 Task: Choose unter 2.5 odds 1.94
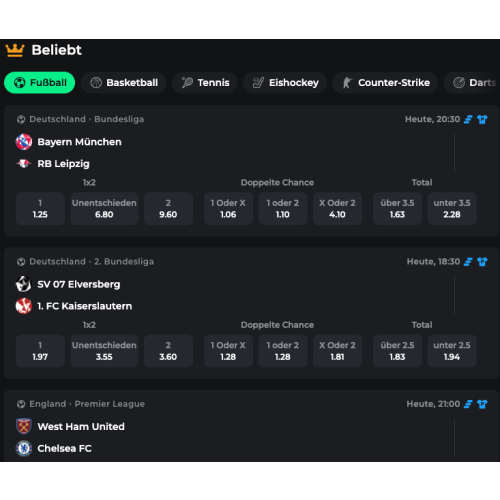[x=452, y=351]
